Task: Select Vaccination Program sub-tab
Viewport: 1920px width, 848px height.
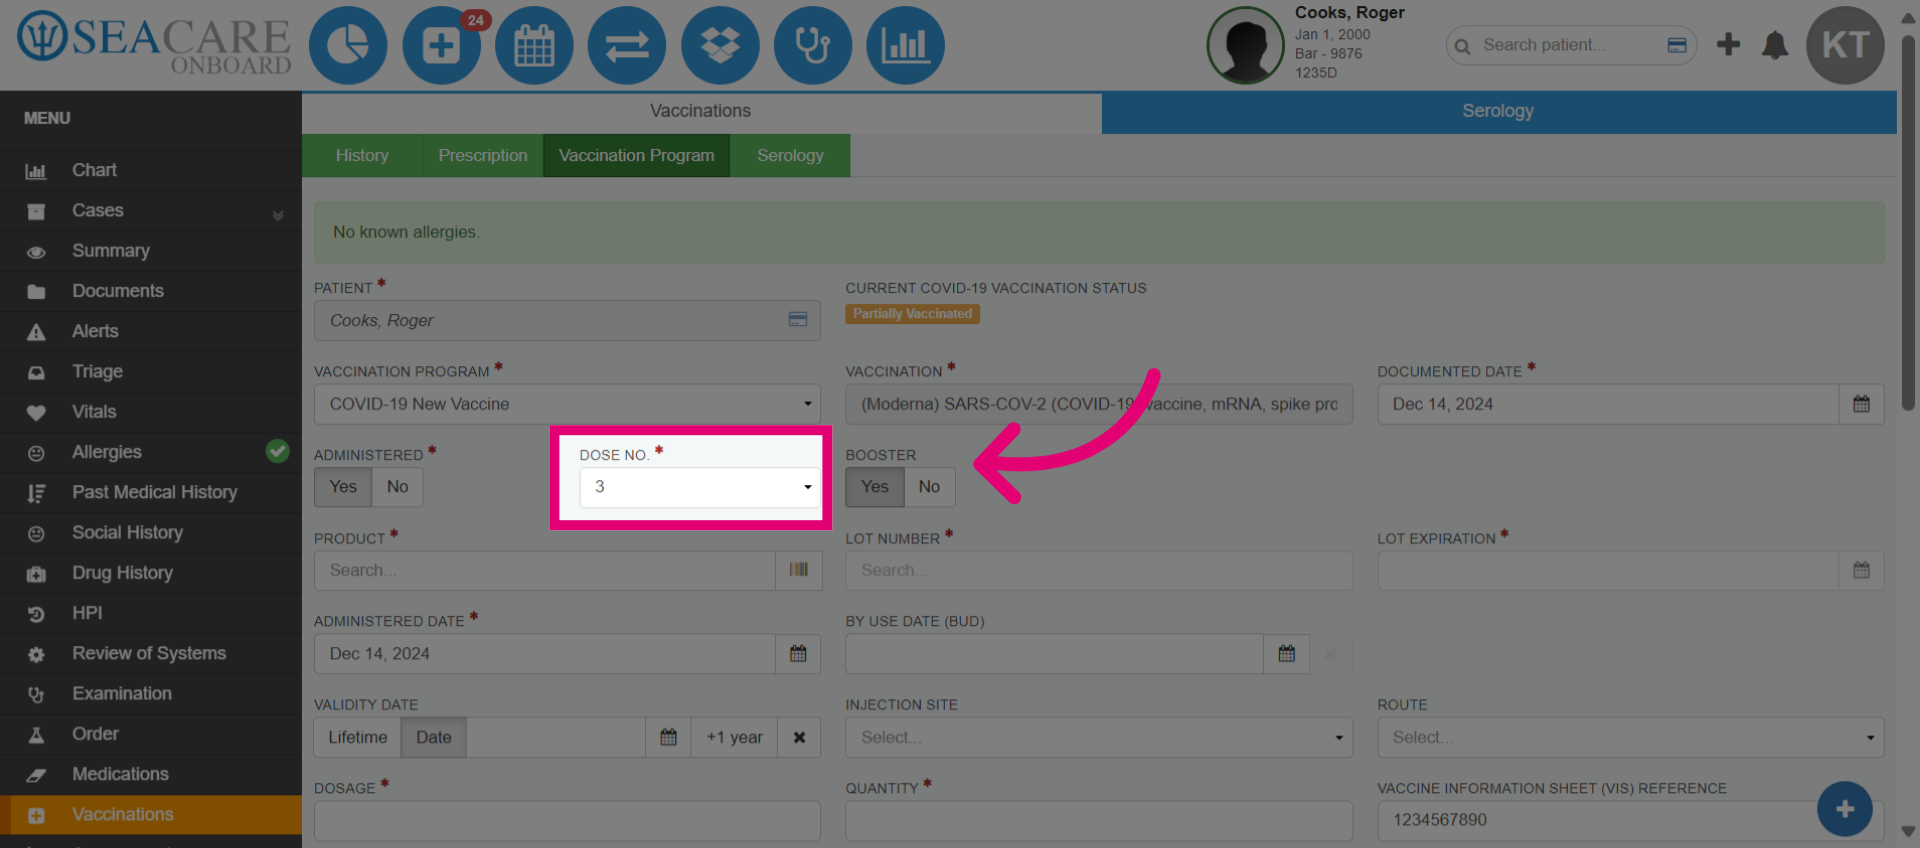Action: pyautogui.click(x=637, y=155)
